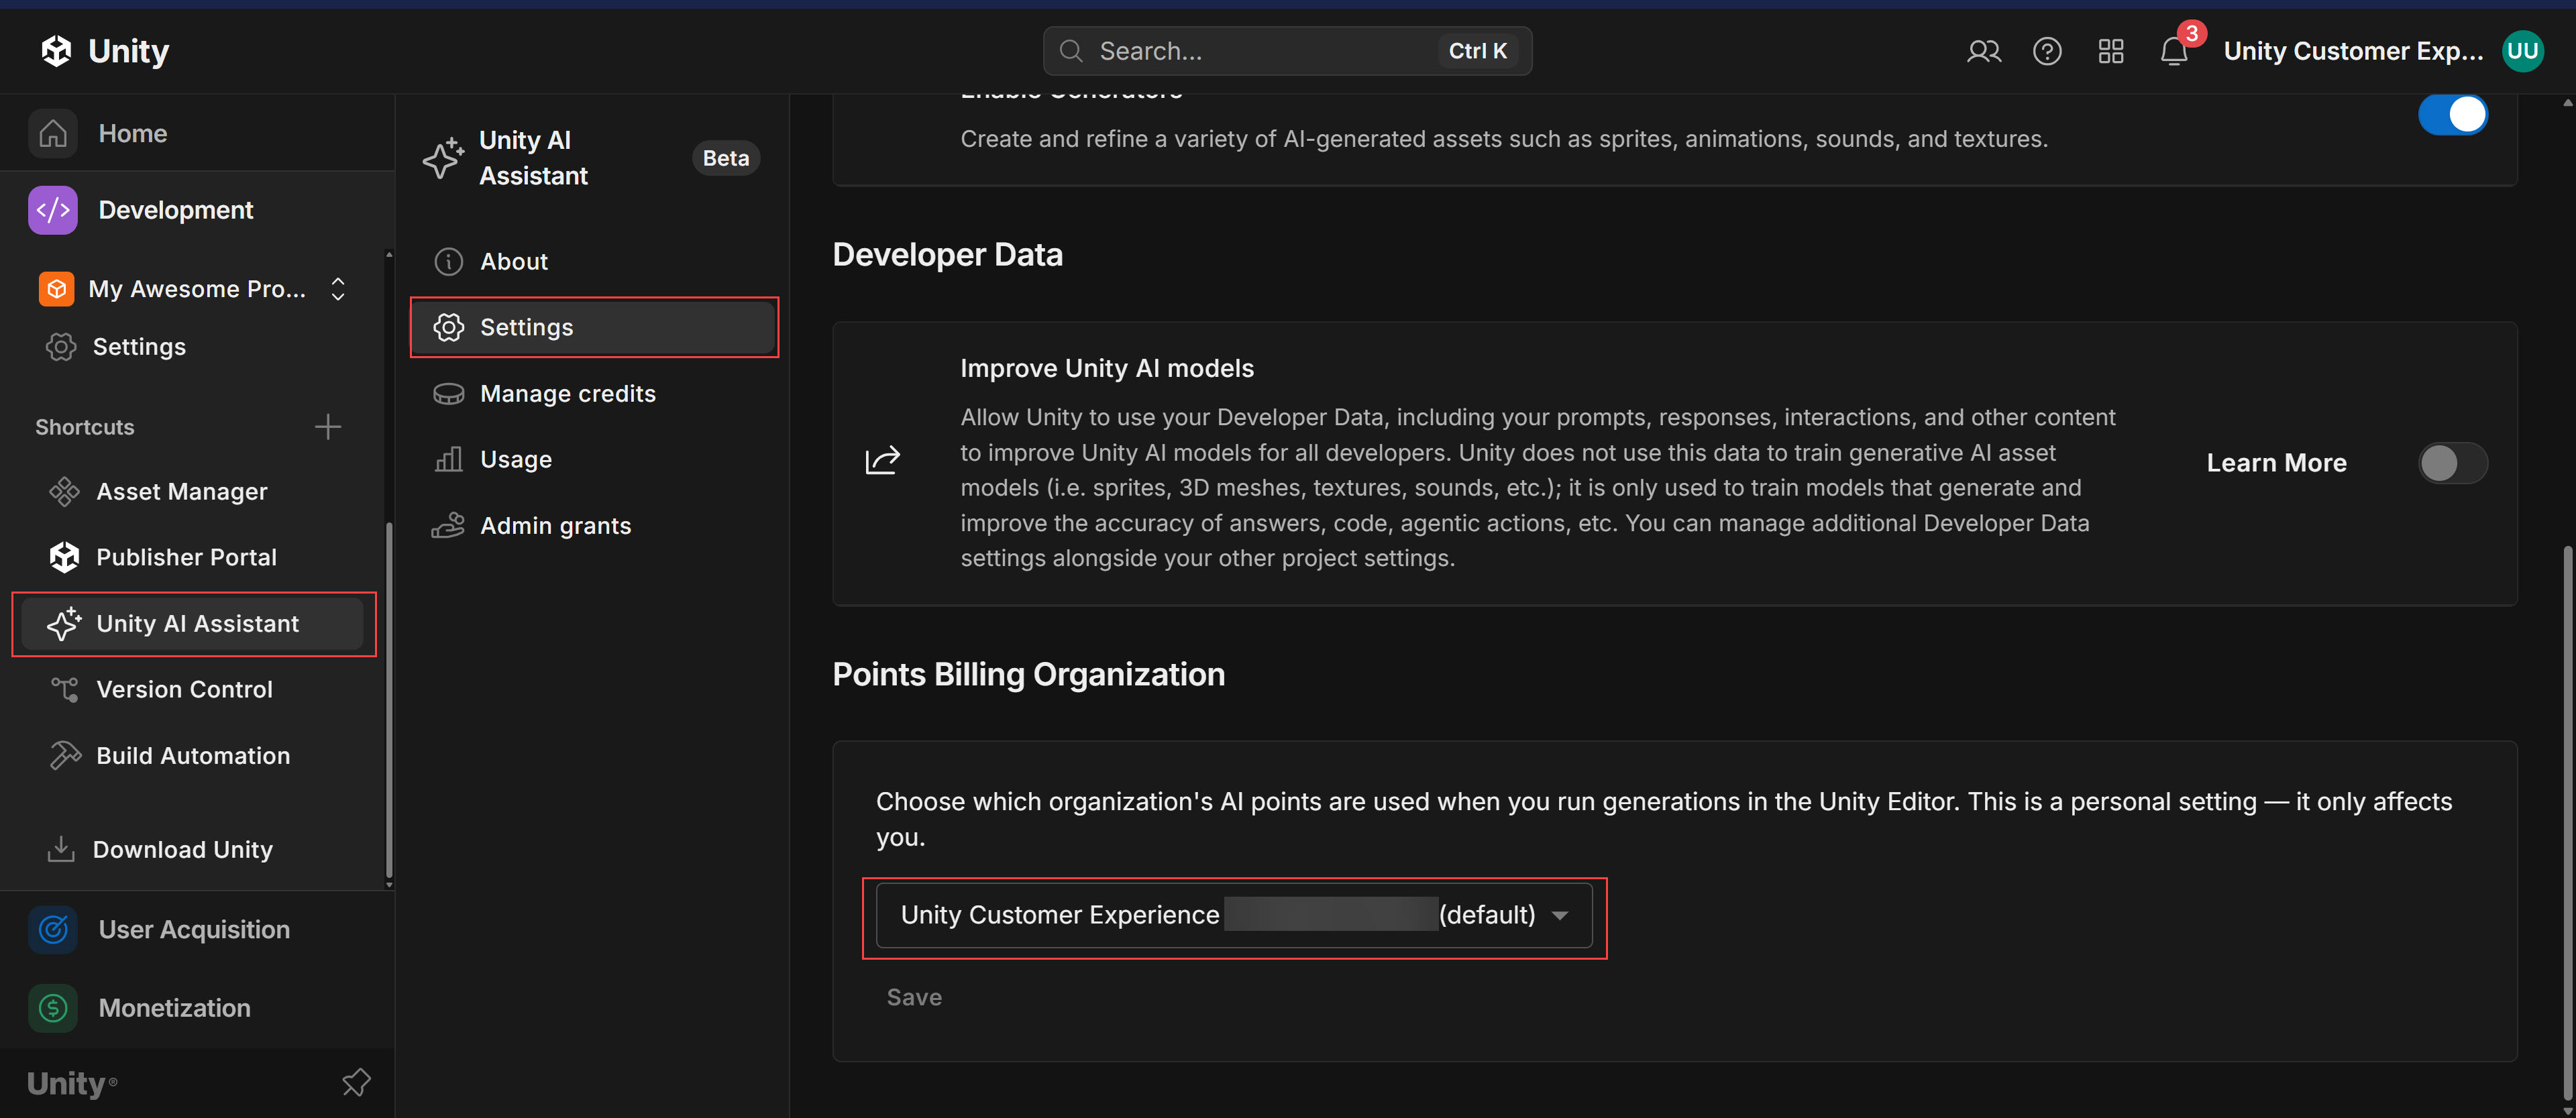Go to the Usage page
2576x1118 pixels.
click(x=595, y=460)
